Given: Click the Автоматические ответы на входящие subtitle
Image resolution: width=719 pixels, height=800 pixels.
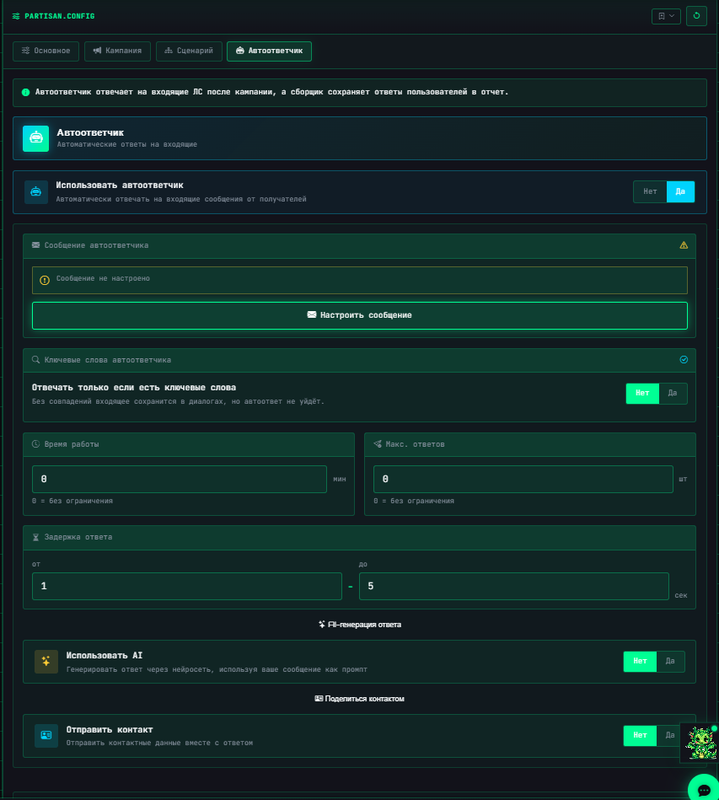Looking at the screenshot, I should (x=127, y=145).
